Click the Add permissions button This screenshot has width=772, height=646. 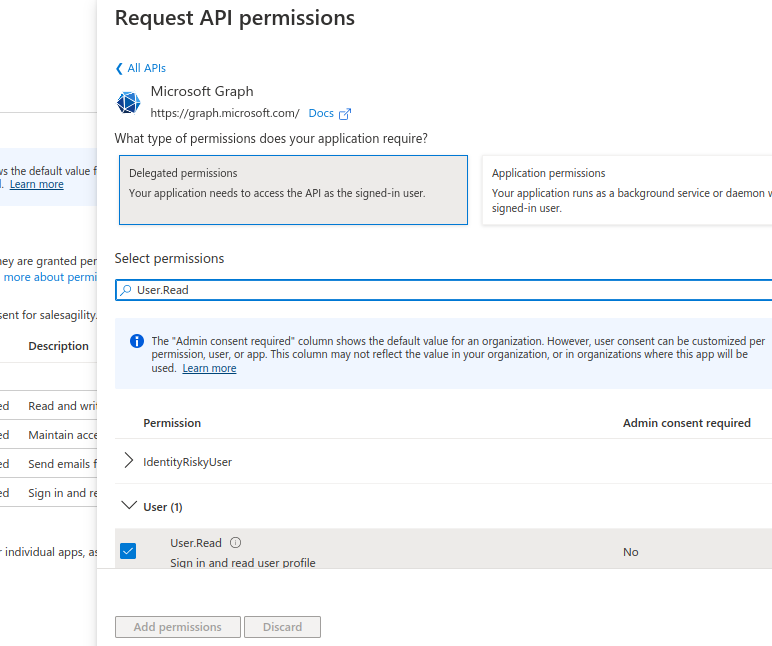click(x=178, y=627)
